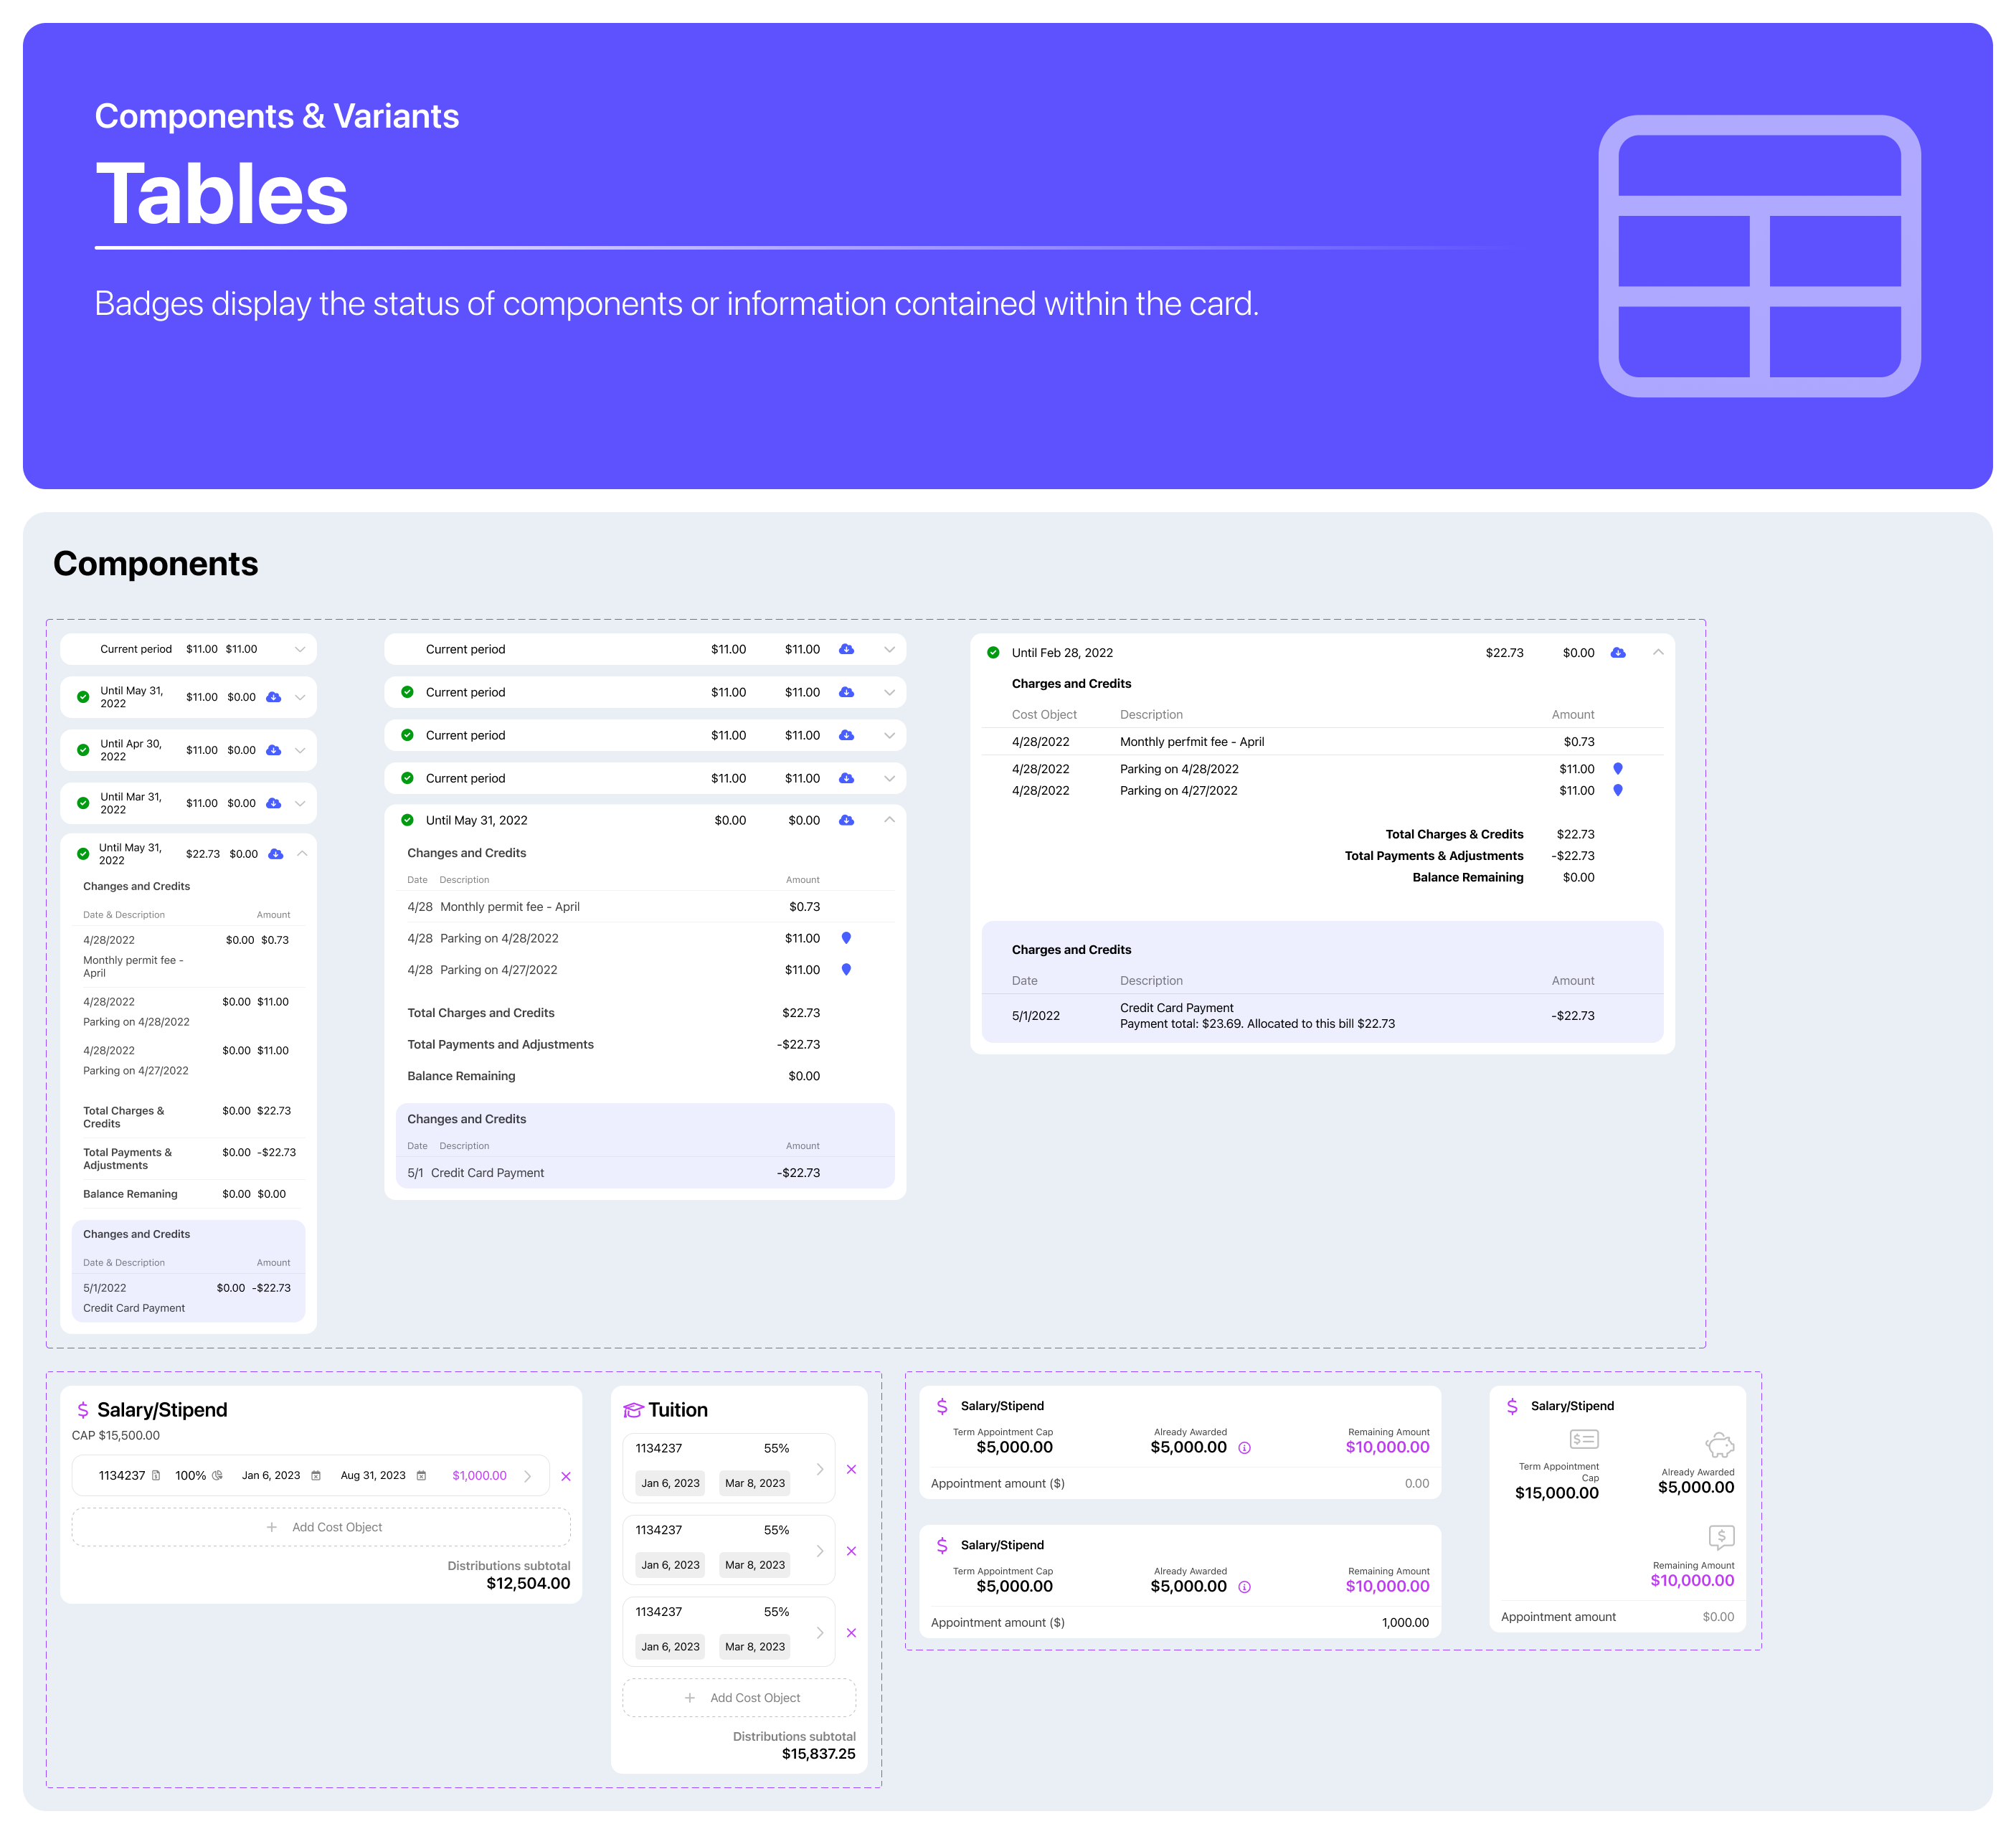Toggle green check on Until Feb 28, 2022 row
Image resolution: width=2016 pixels, height=1834 pixels.
(993, 653)
